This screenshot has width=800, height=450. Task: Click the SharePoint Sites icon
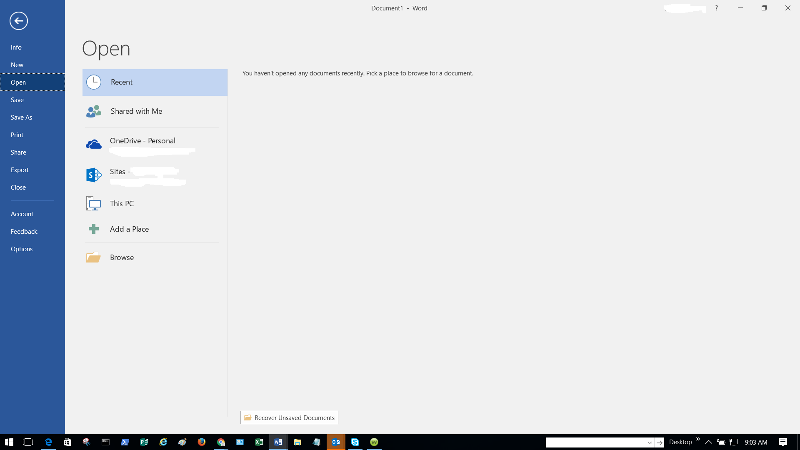click(x=94, y=175)
